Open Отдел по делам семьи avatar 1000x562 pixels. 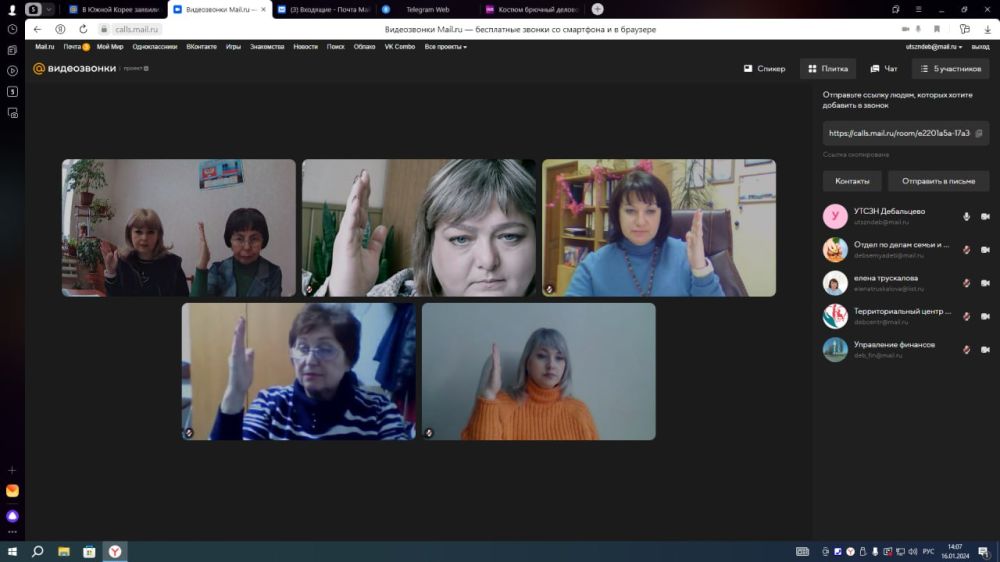835,249
